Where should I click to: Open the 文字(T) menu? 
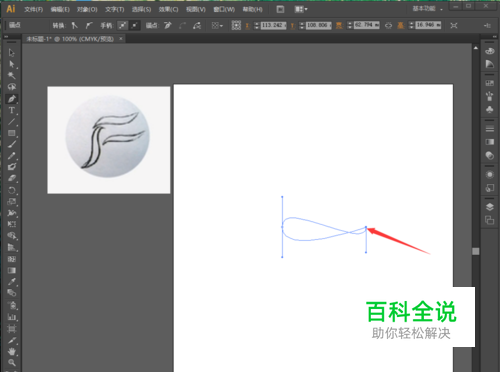(x=115, y=9)
